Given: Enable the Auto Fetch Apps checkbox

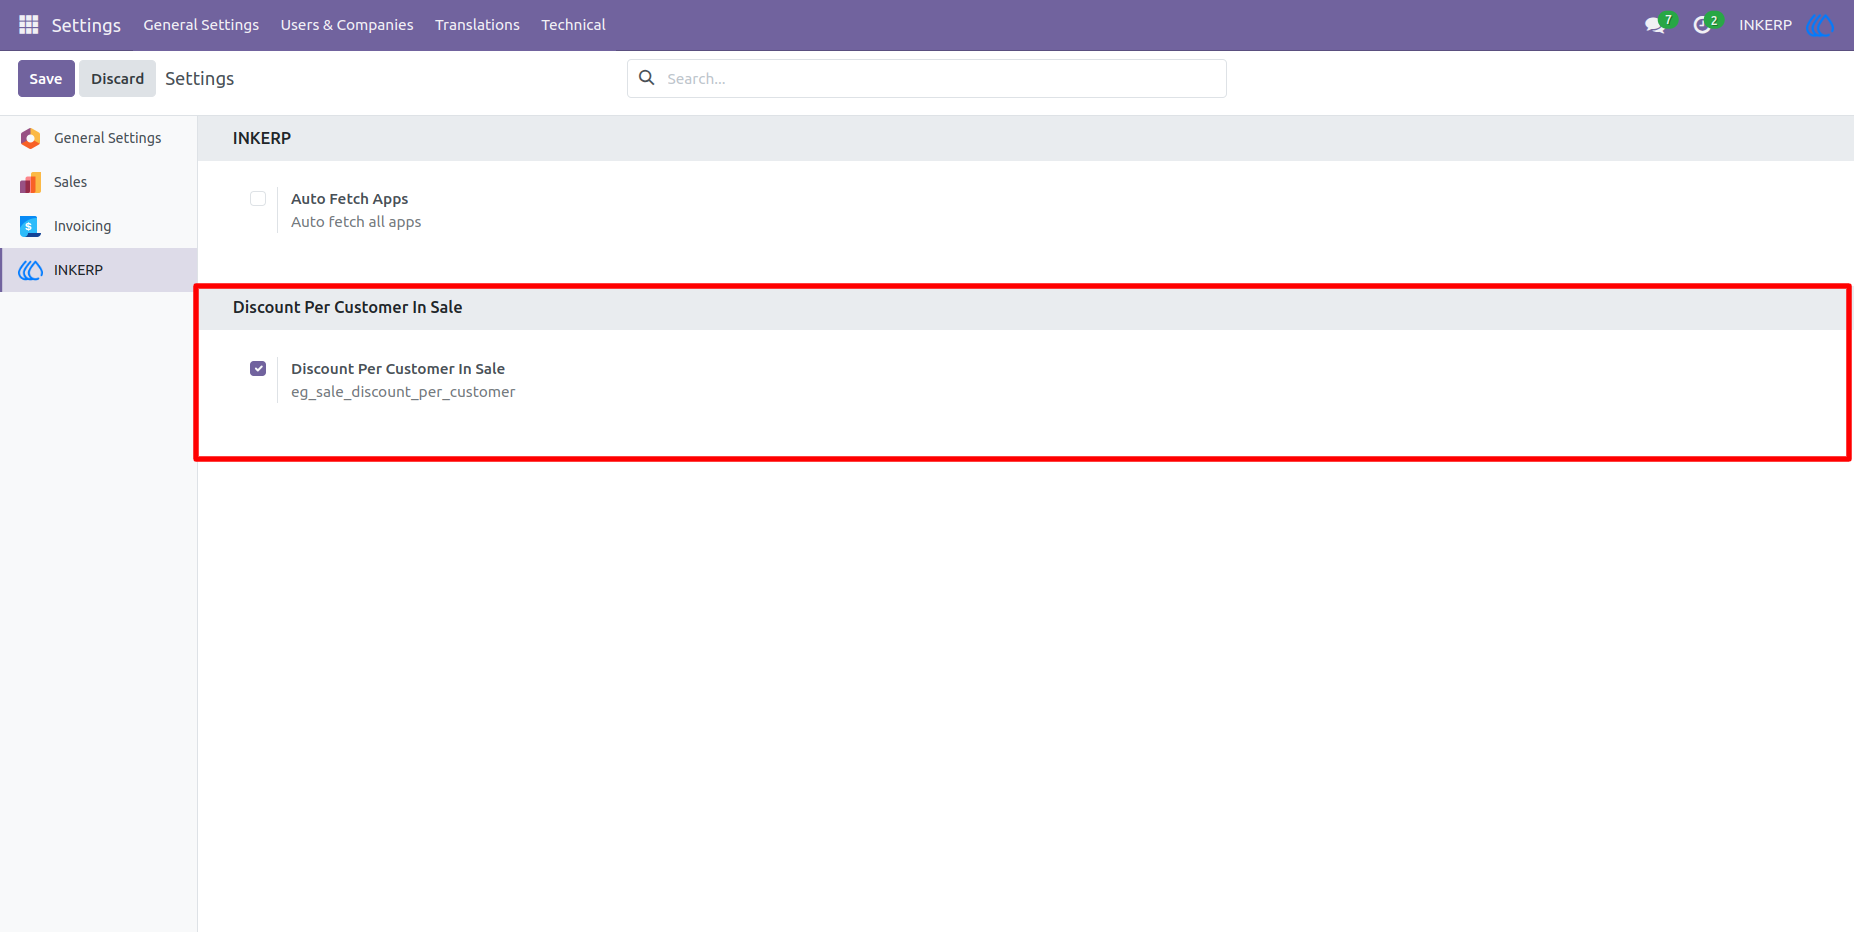Looking at the screenshot, I should click(258, 198).
